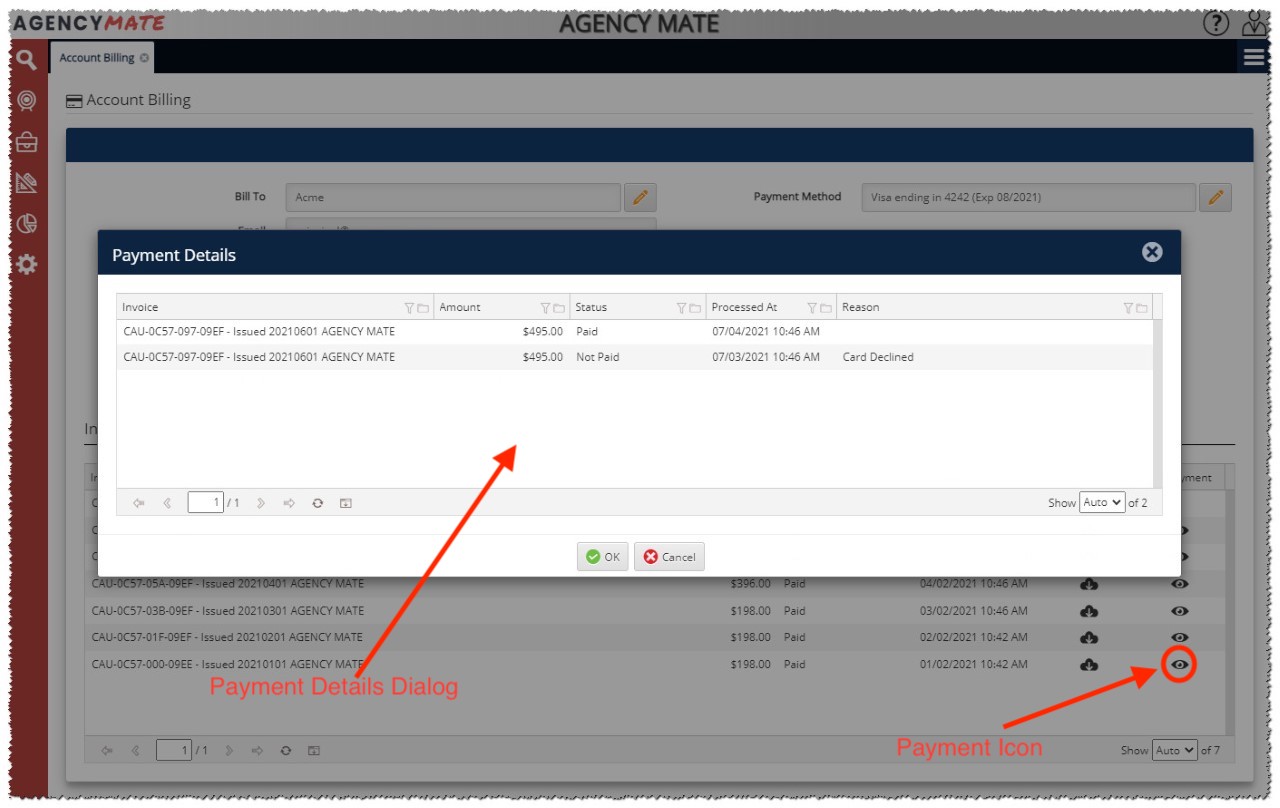This screenshot has height=808, width=1280.
Task: Click the folder icon in Invoice column header
Action: tap(423, 308)
